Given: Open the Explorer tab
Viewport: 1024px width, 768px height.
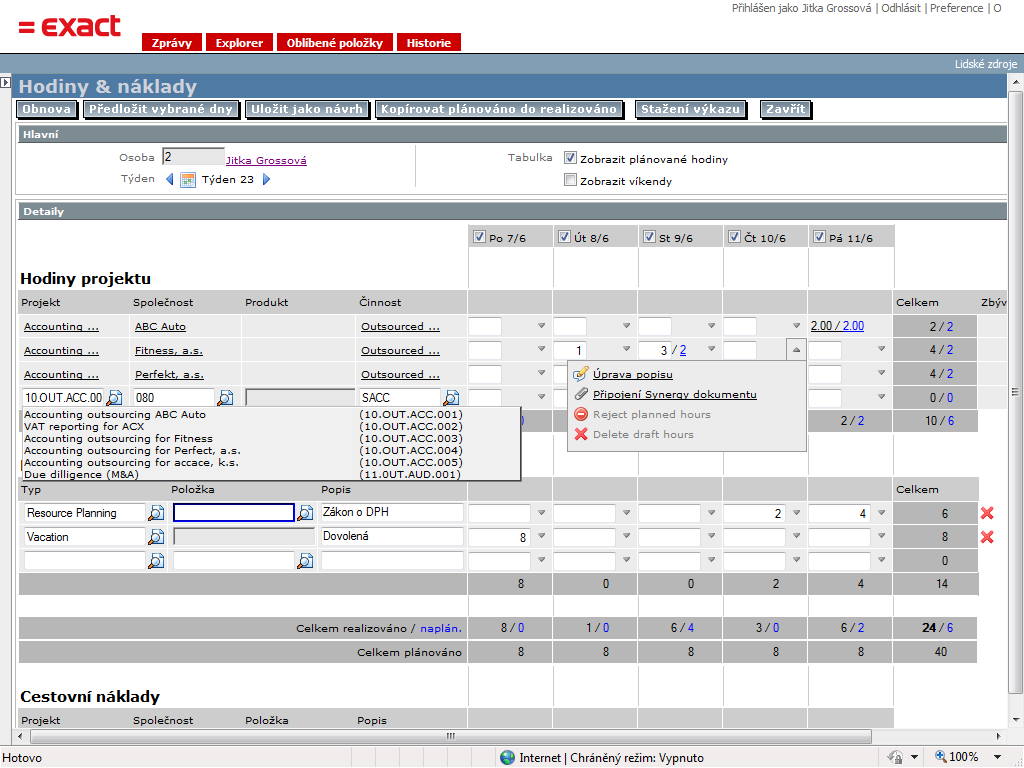Looking at the screenshot, I should (239, 42).
